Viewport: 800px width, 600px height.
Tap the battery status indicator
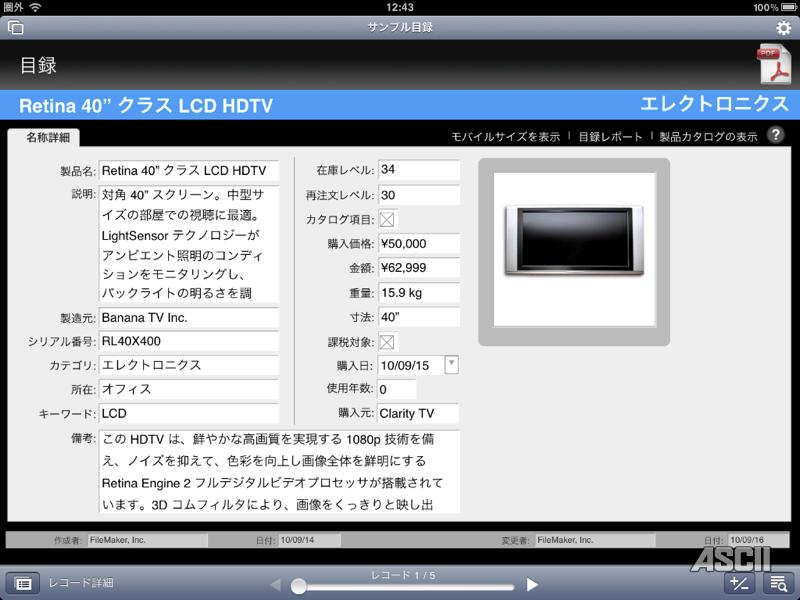pos(787,7)
